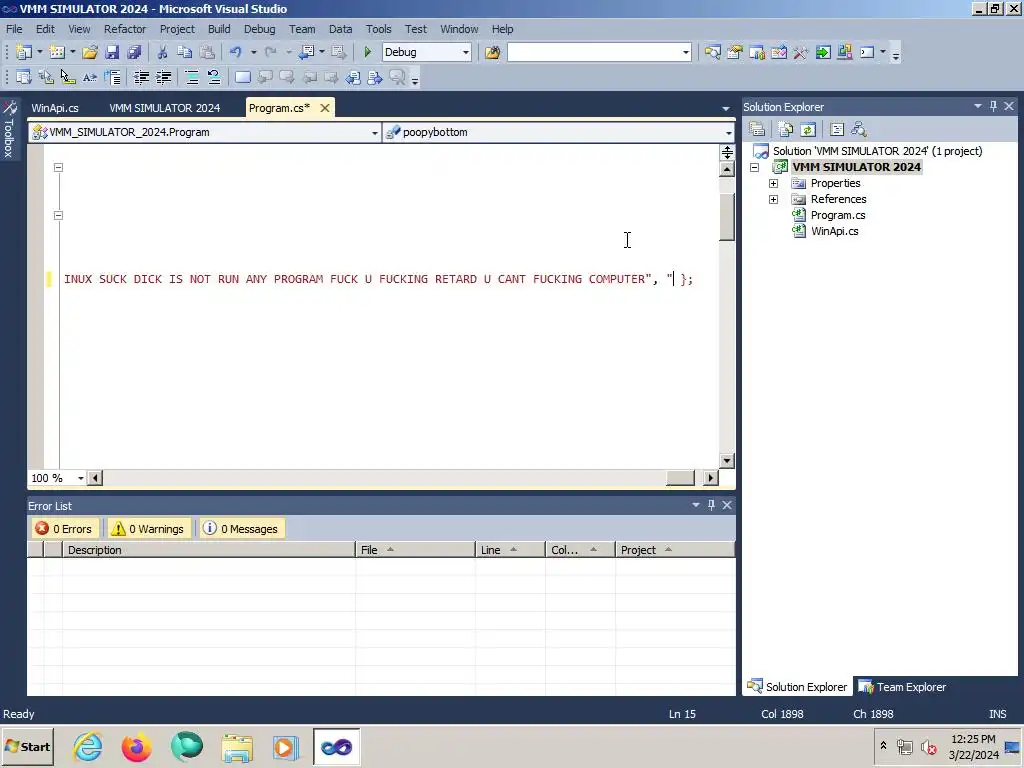Toggle a bookmark on the current line
This screenshot has height=768, width=1024.
click(243, 78)
